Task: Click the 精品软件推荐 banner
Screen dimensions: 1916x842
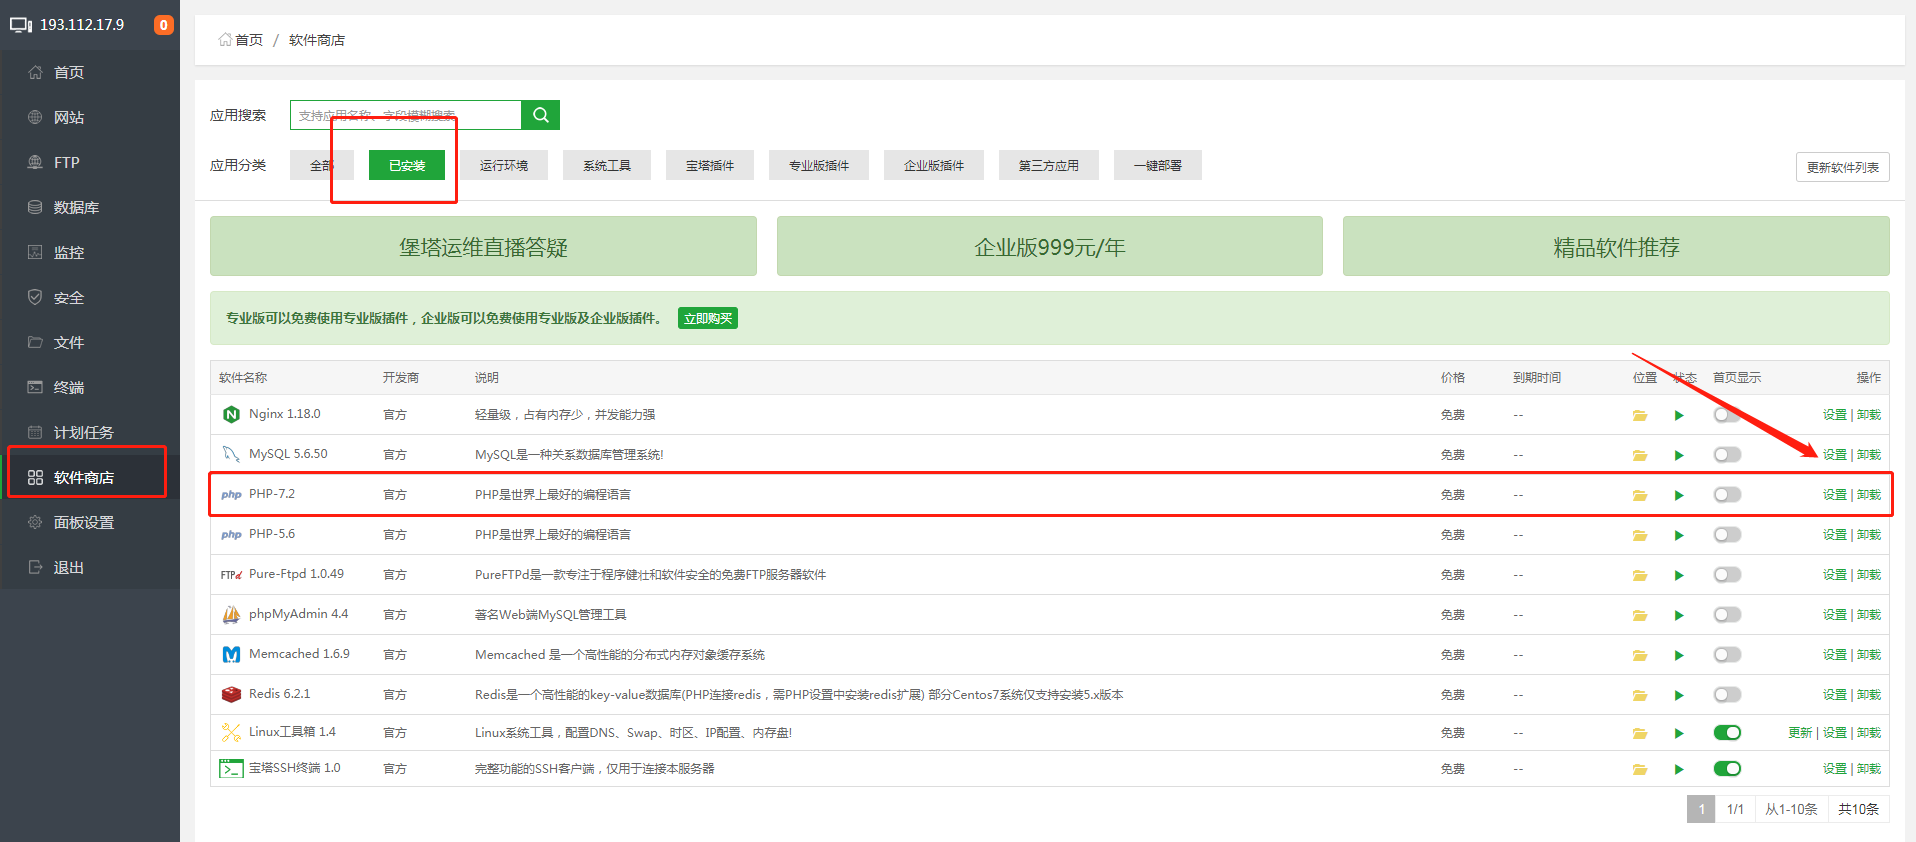Action: point(1616,246)
